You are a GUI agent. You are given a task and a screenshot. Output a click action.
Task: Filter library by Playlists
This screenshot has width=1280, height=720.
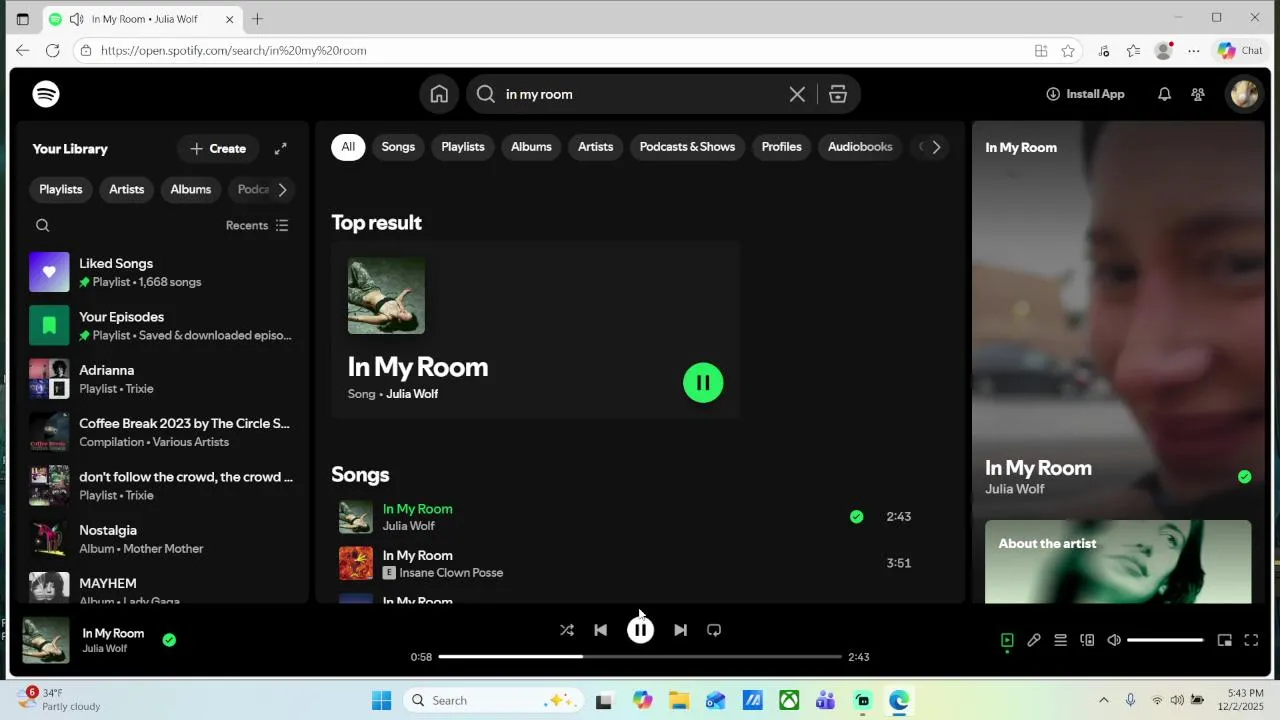61,189
